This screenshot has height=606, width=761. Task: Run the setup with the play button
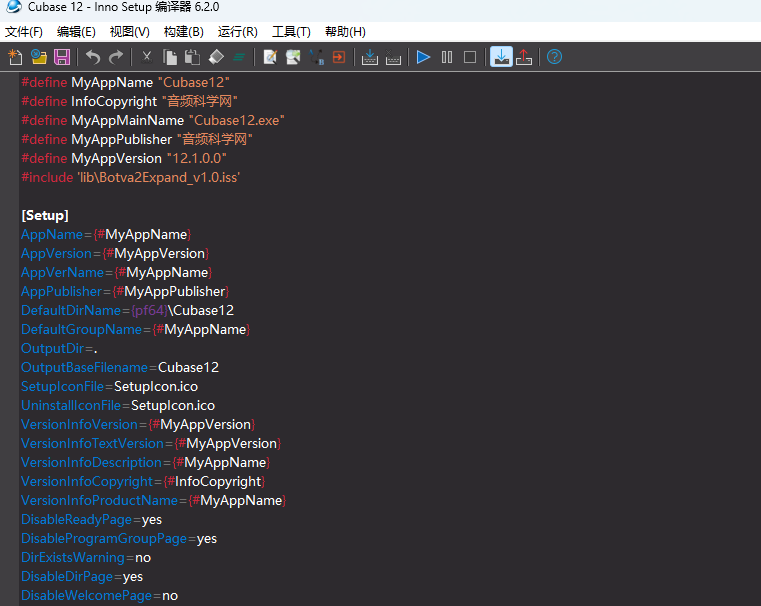click(423, 57)
